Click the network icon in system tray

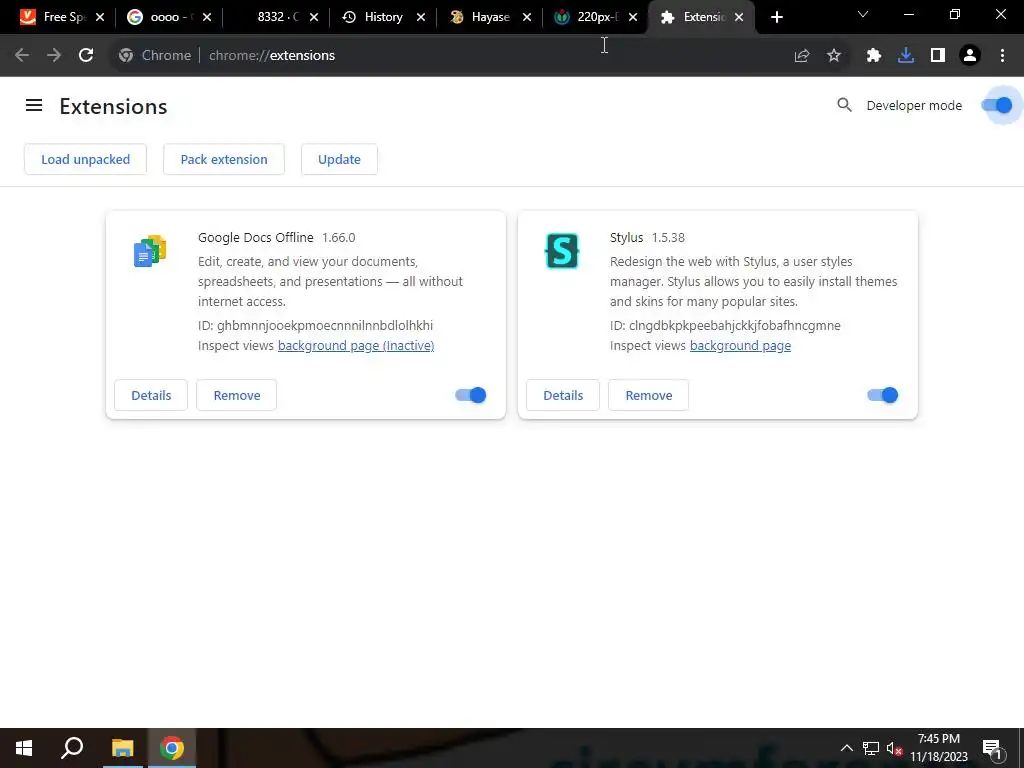(871, 748)
